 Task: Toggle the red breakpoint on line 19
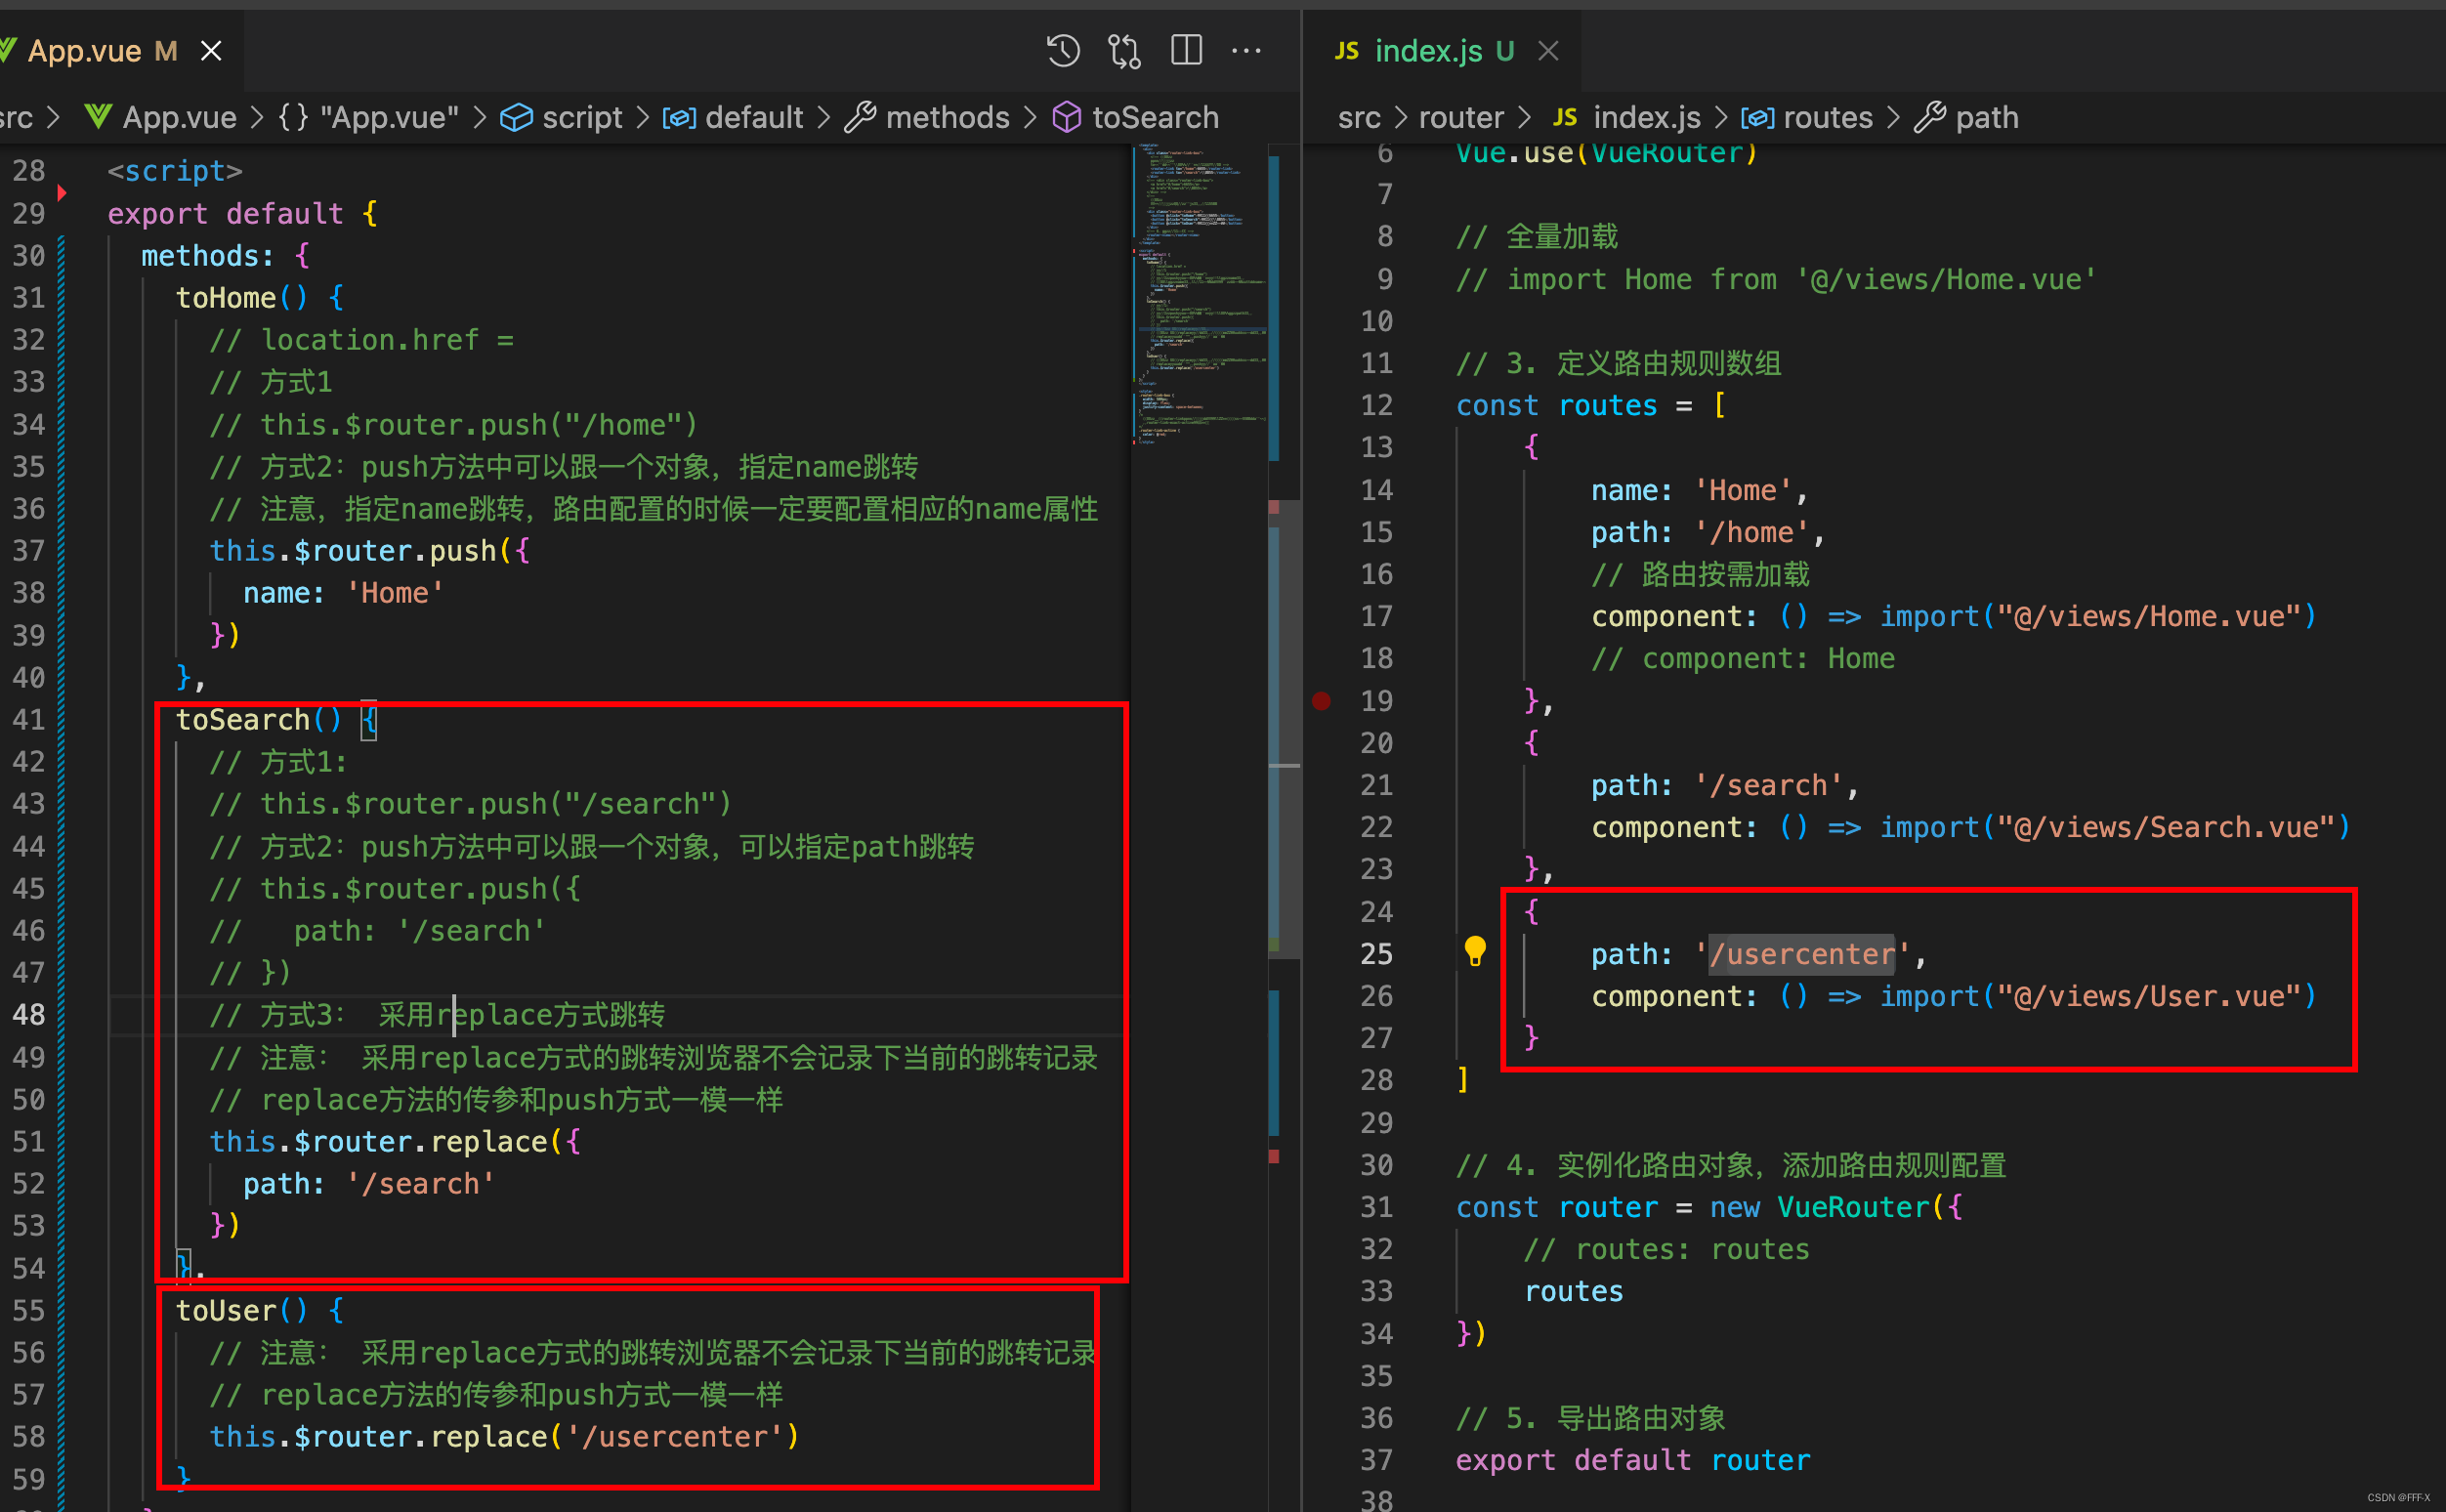tap(1321, 701)
